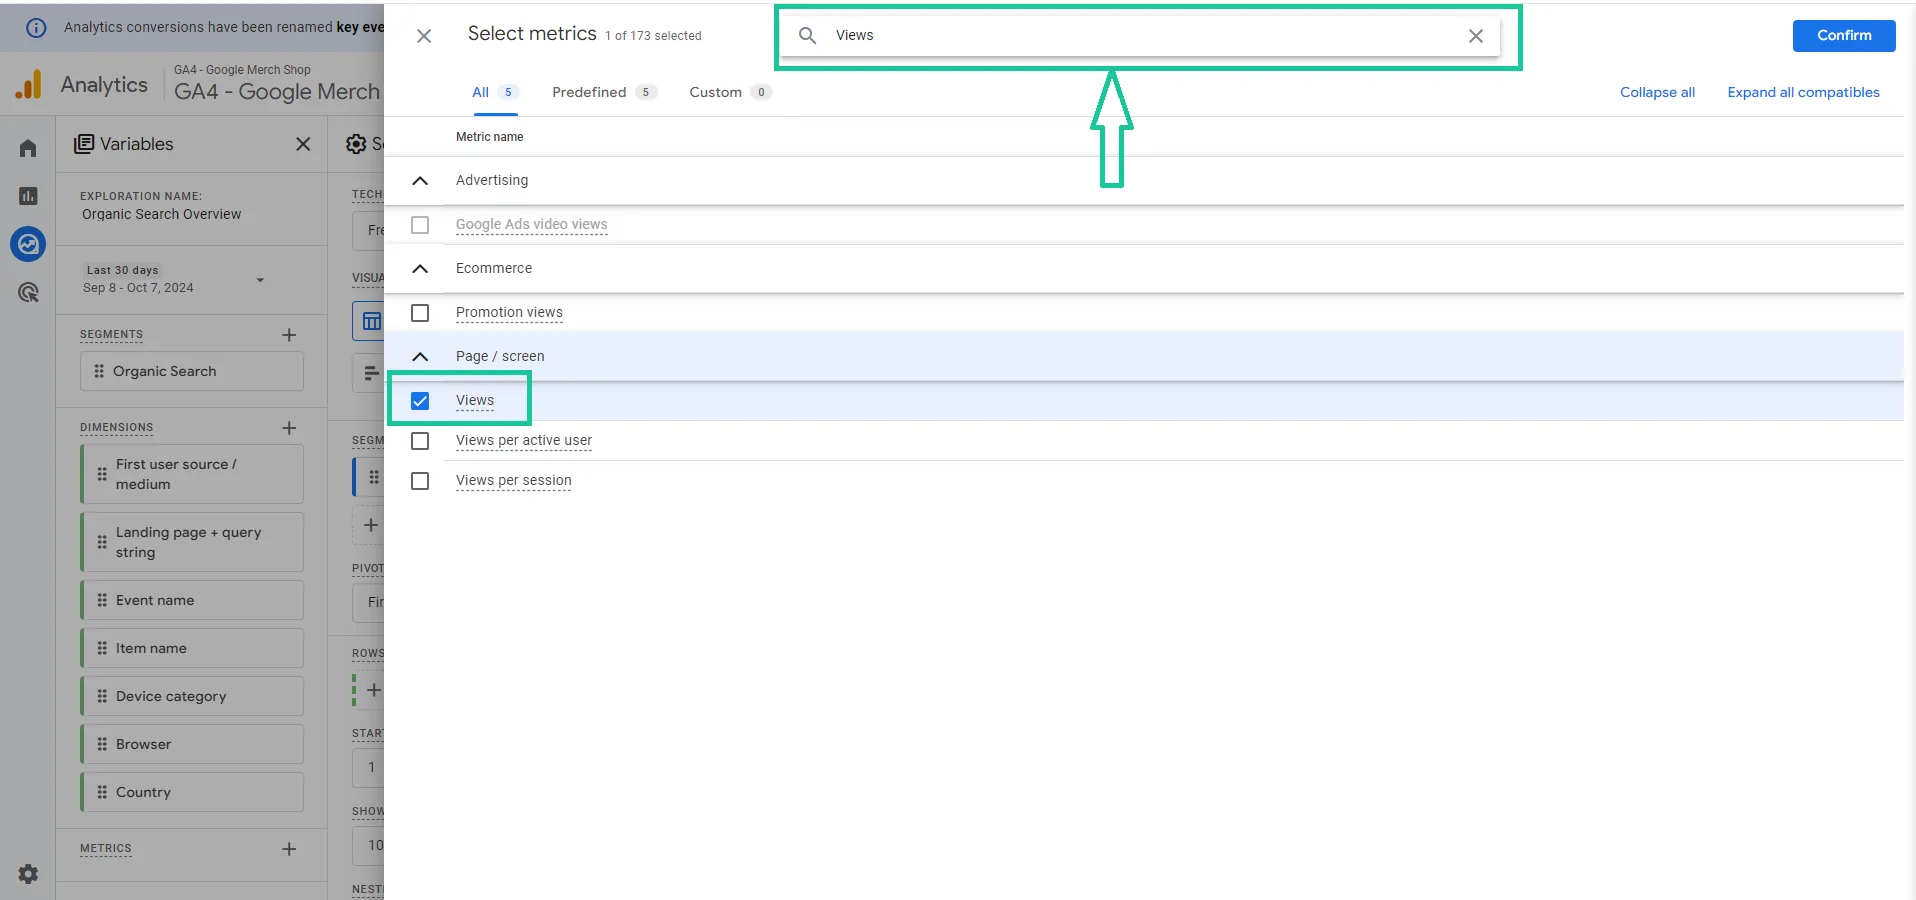Collapse the Ecommerce metric group
Viewport: 1916px width, 900px height.
pos(420,269)
